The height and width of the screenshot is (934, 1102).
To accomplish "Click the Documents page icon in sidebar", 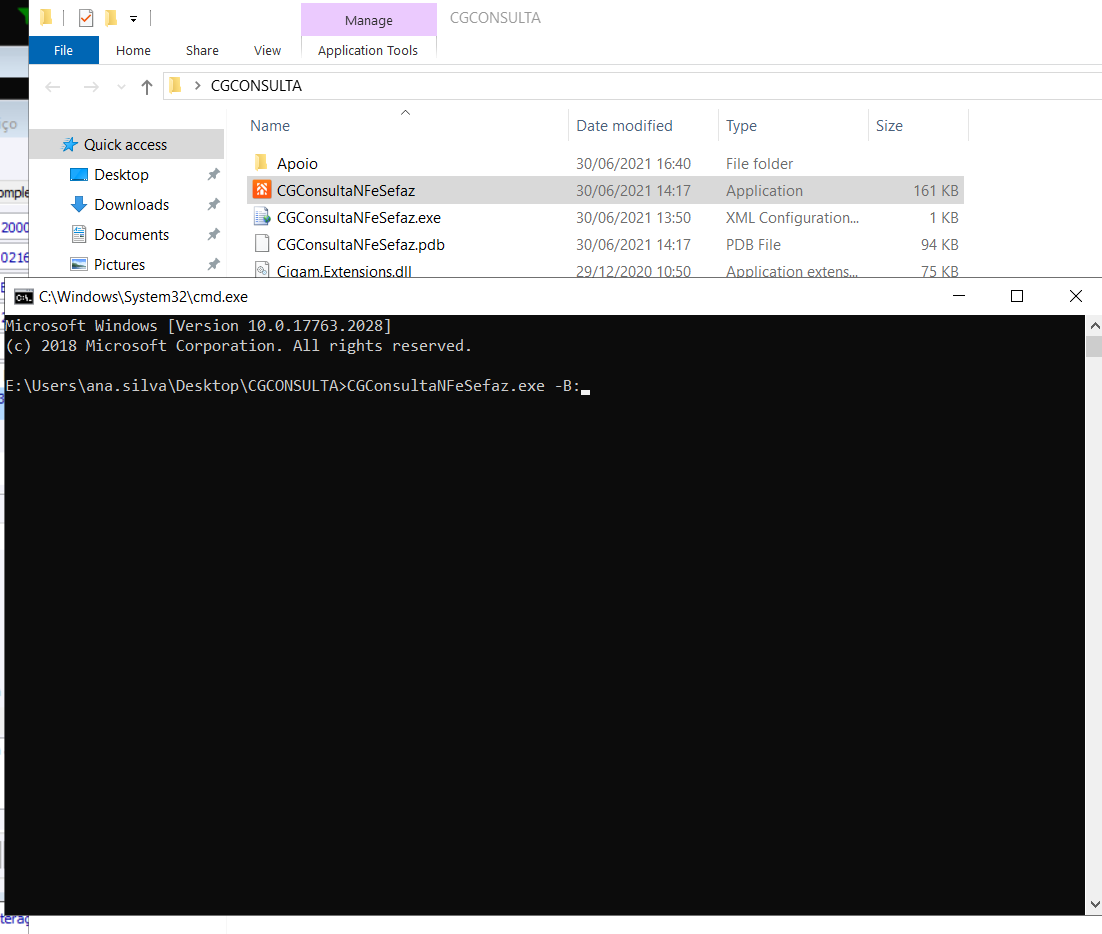I will [79, 235].
